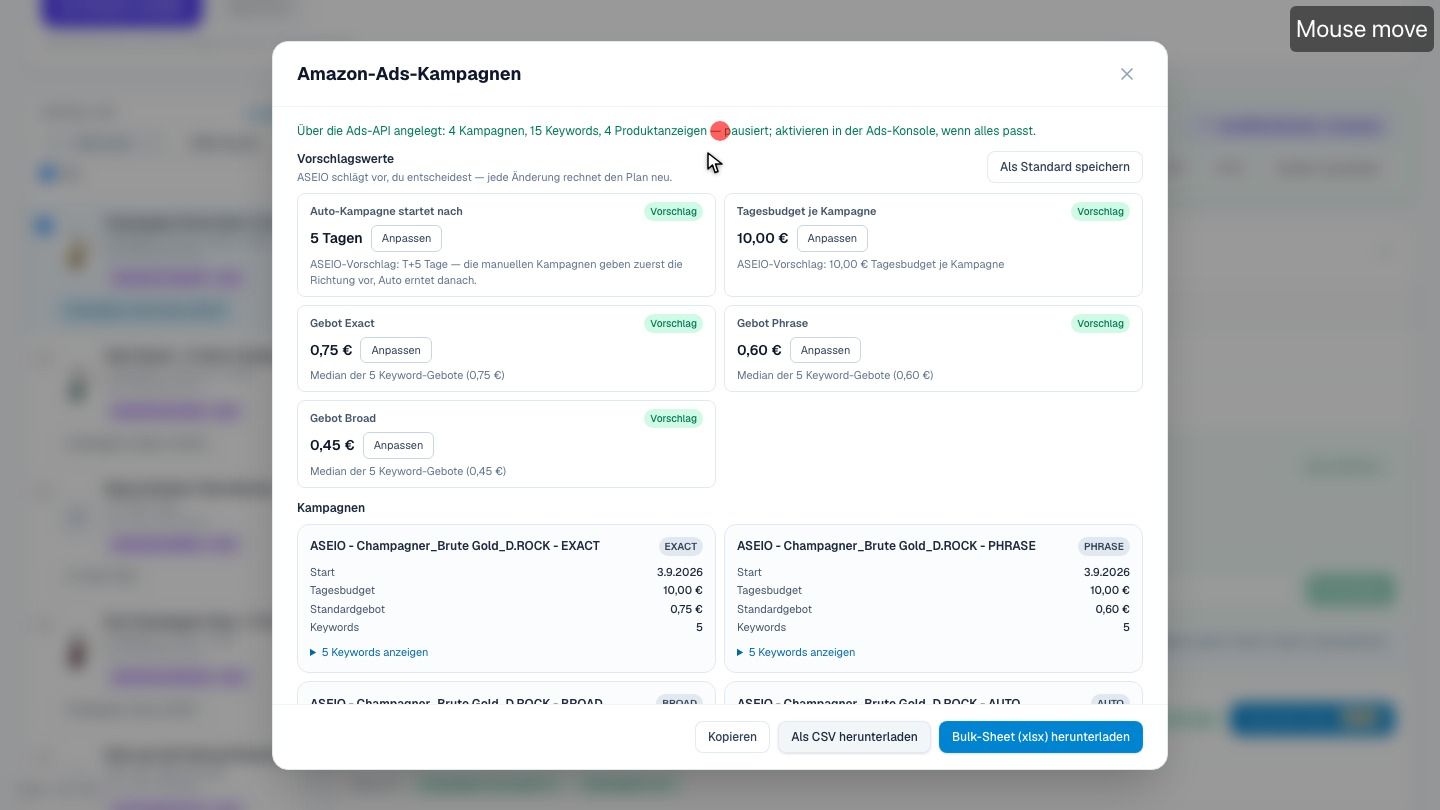Click the 0,75 € Gebot Exact value
Viewport: 1440px width, 810px height.
tap(331, 350)
